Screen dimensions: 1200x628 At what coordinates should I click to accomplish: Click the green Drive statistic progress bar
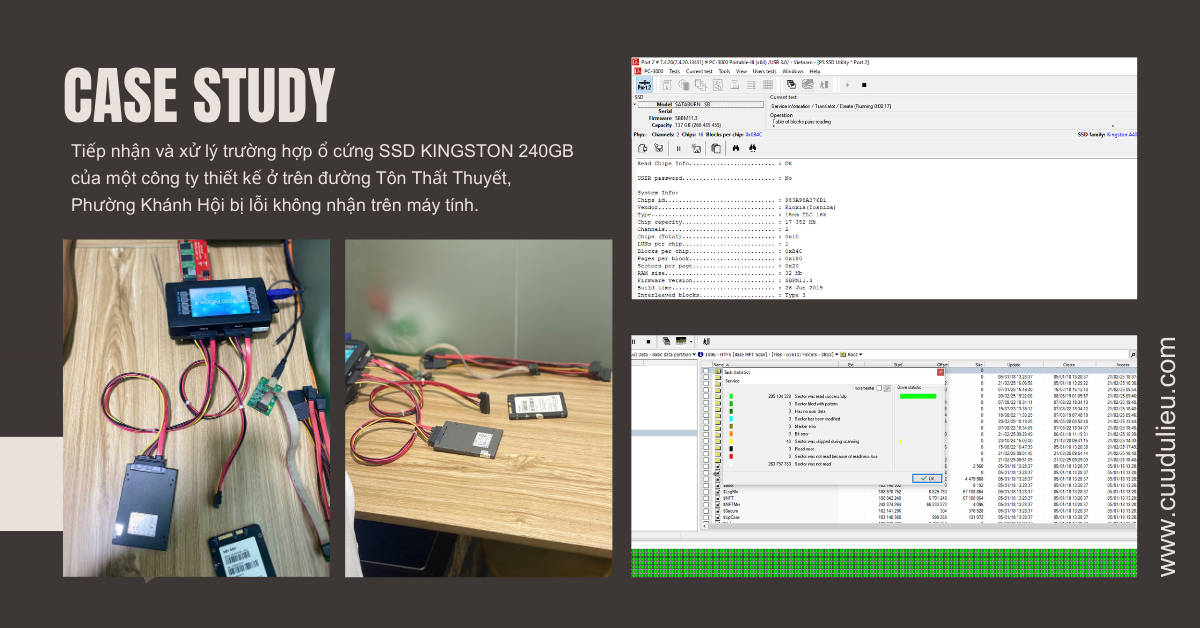click(918, 396)
